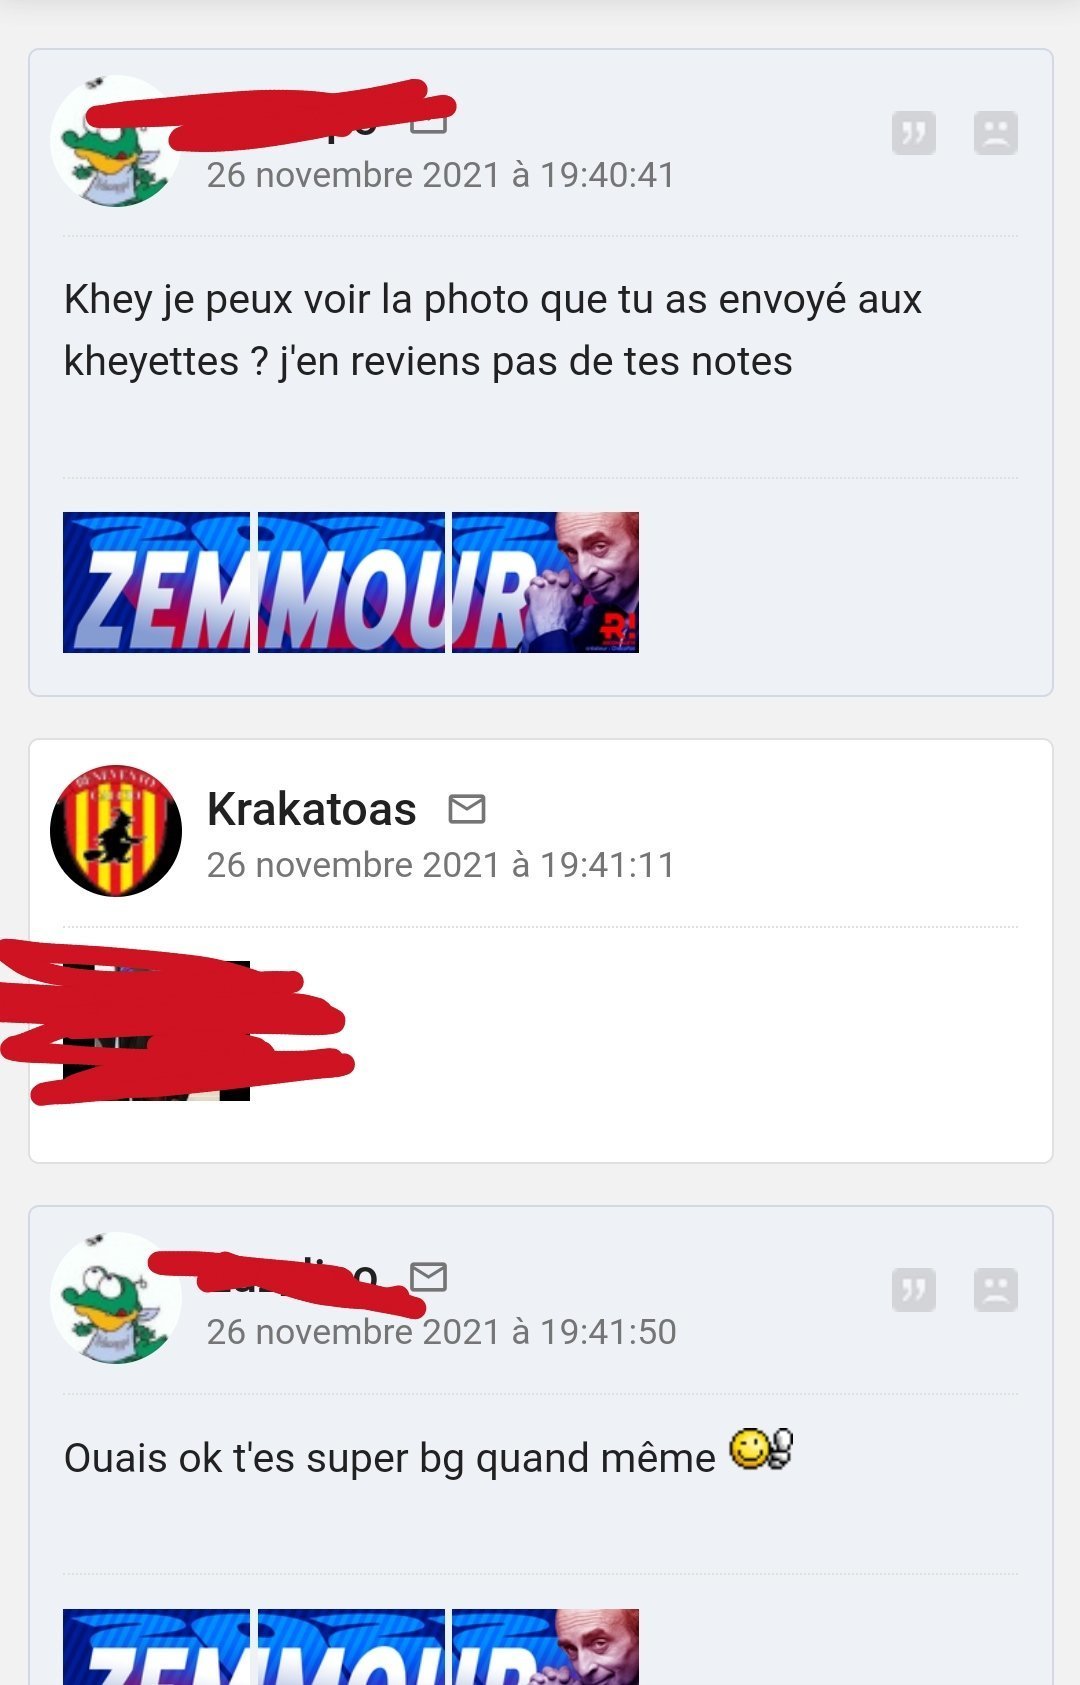Quote the 19:41:50 post
This screenshot has width=1080, height=1685.
pyautogui.click(x=913, y=1290)
